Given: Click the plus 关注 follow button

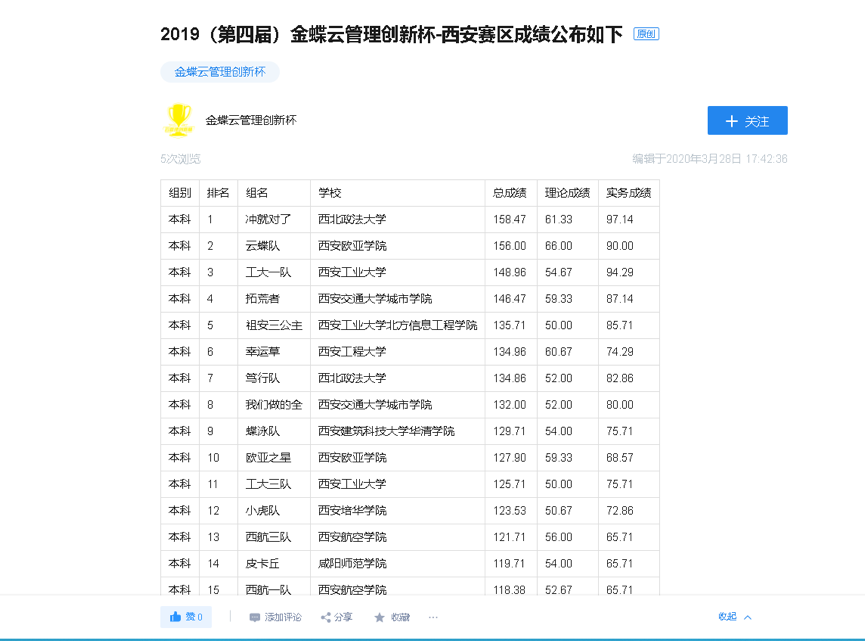Looking at the screenshot, I should pos(747,121).
